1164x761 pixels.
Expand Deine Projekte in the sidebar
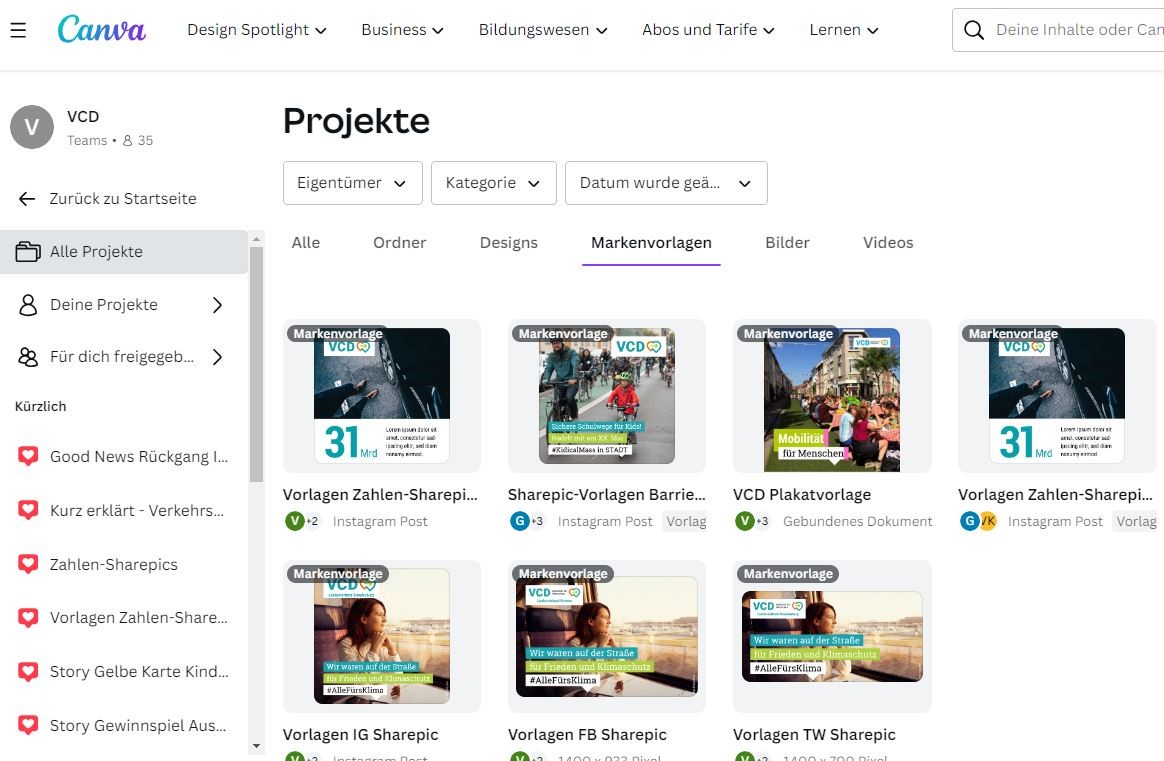[217, 305]
